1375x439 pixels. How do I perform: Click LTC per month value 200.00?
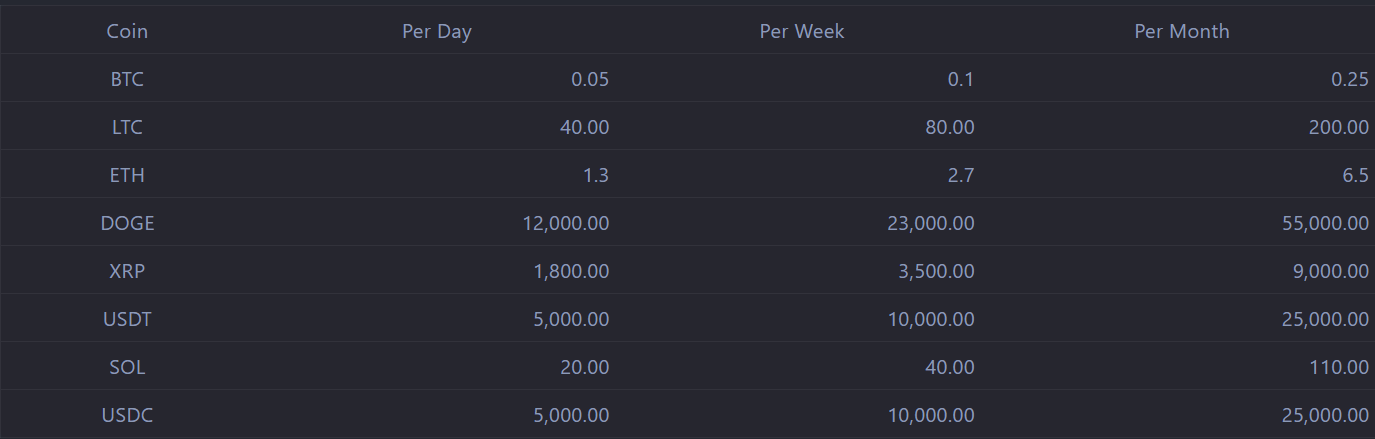(x=1339, y=127)
